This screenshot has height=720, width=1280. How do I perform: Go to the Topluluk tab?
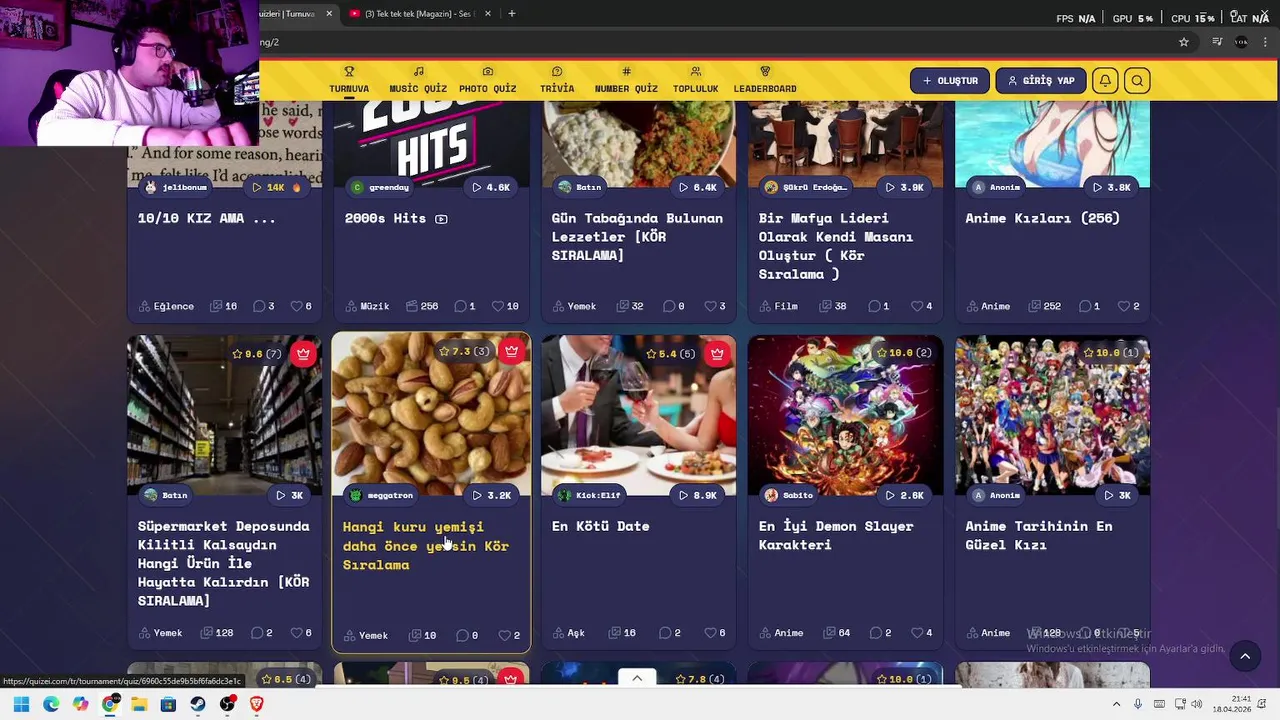click(696, 80)
